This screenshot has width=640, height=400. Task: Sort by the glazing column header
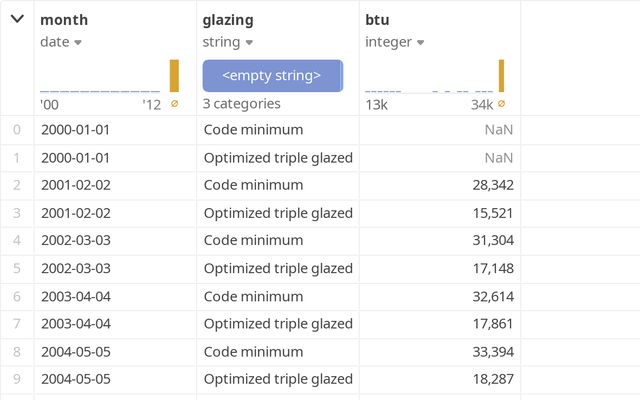228,19
